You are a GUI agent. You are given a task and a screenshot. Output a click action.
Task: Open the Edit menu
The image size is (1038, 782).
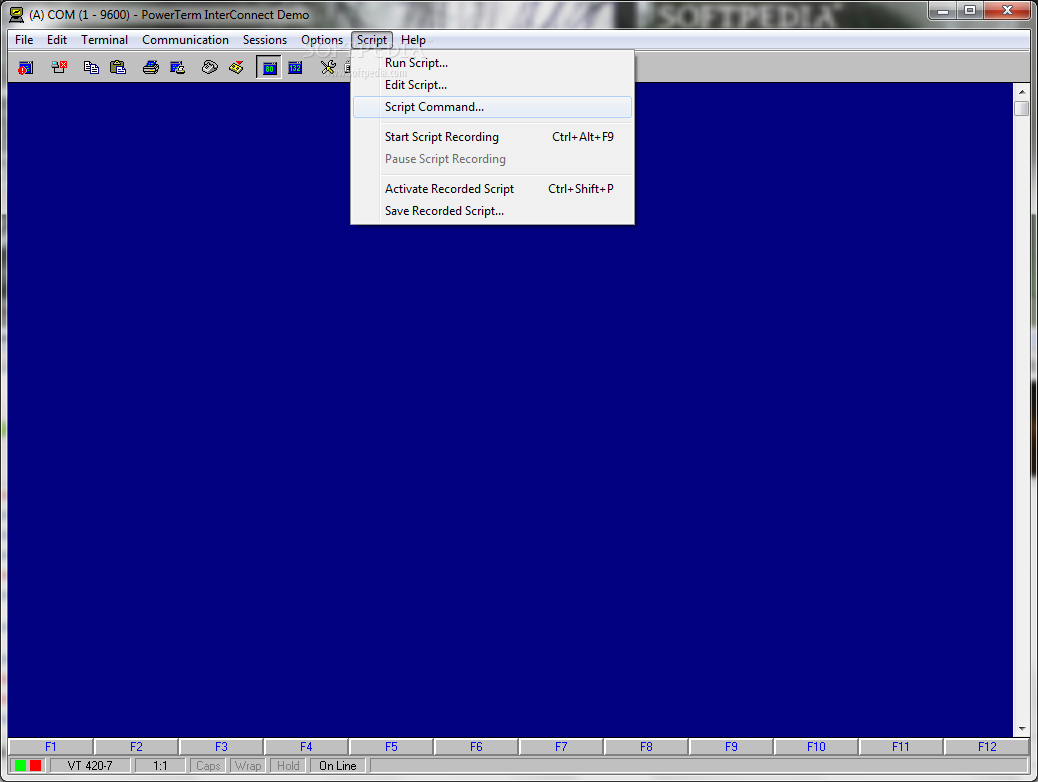(57, 40)
